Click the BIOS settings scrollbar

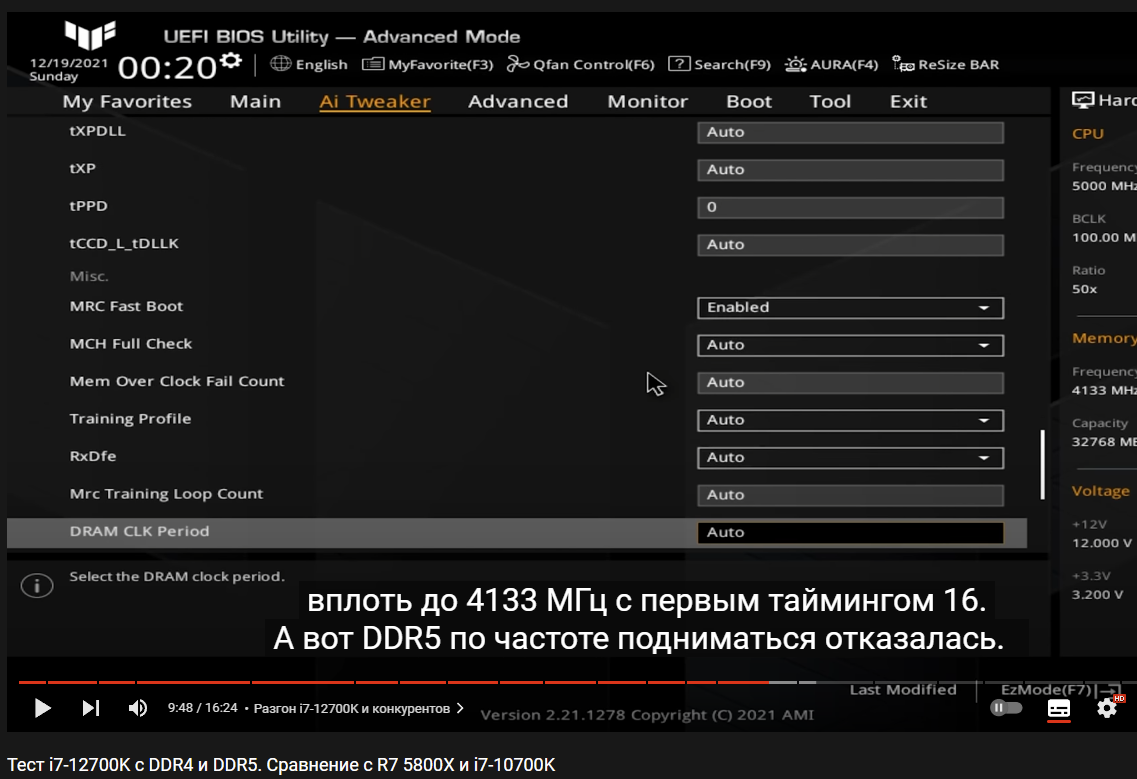[x=1042, y=465]
